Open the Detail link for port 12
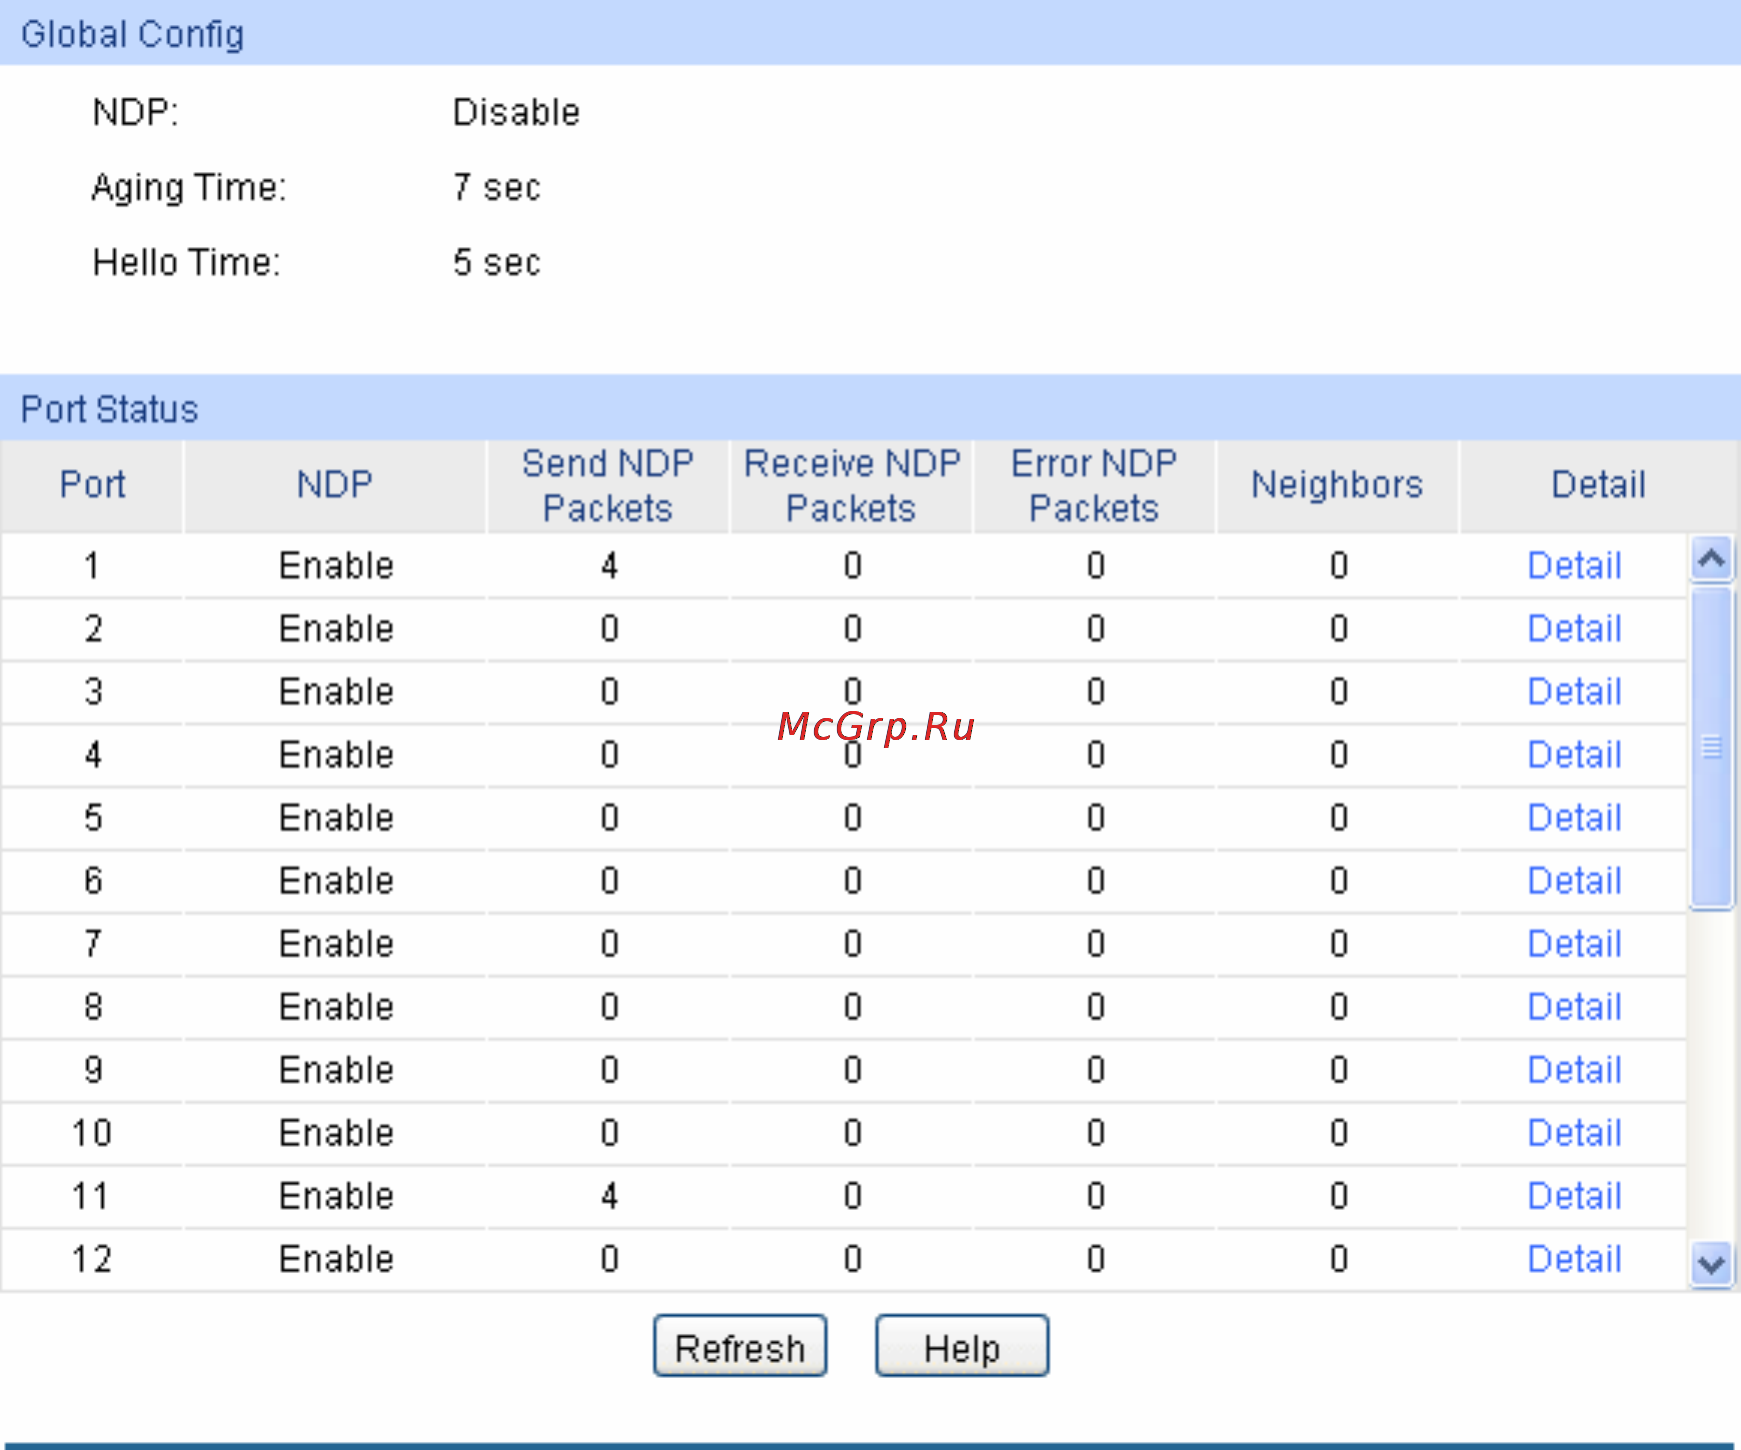This screenshot has height=1450, width=1741. pyautogui.click(x=1574, y=1259)
